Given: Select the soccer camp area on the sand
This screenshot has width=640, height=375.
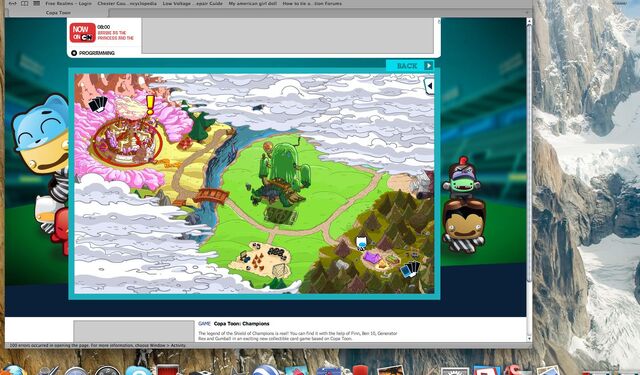Looking at the screenshot, I should 261,258.
